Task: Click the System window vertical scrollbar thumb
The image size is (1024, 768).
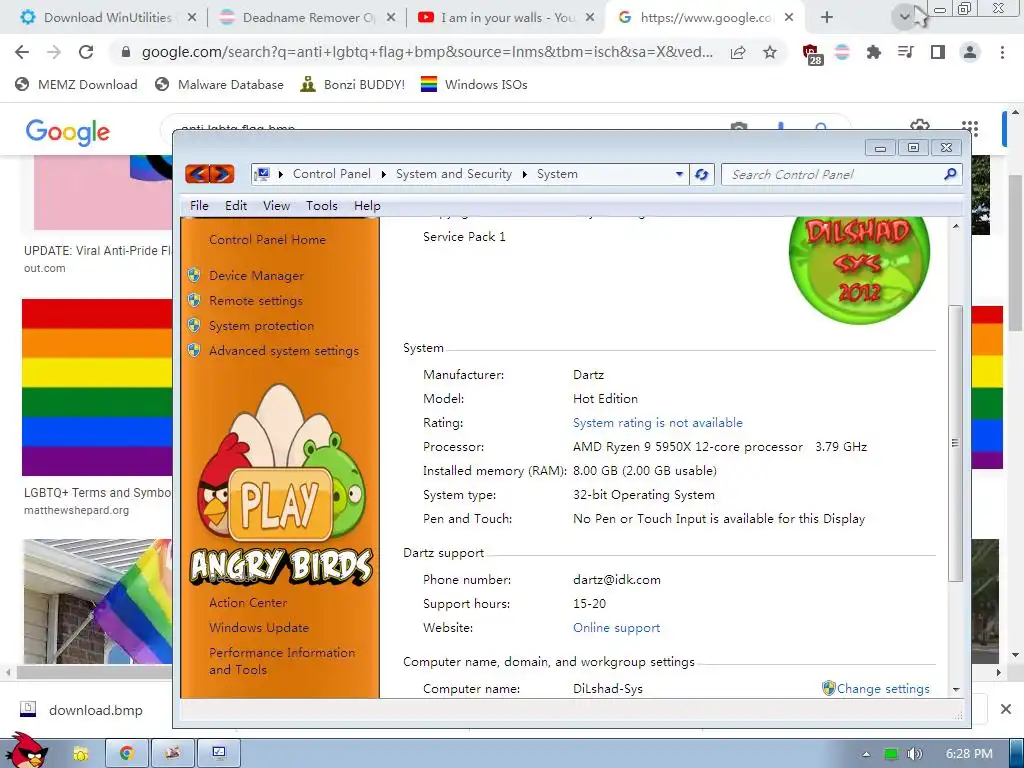Action: click(955, 443)
